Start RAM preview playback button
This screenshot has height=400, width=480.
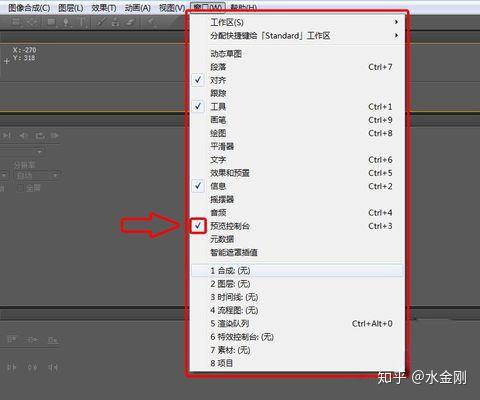click(x=55, y=136)
